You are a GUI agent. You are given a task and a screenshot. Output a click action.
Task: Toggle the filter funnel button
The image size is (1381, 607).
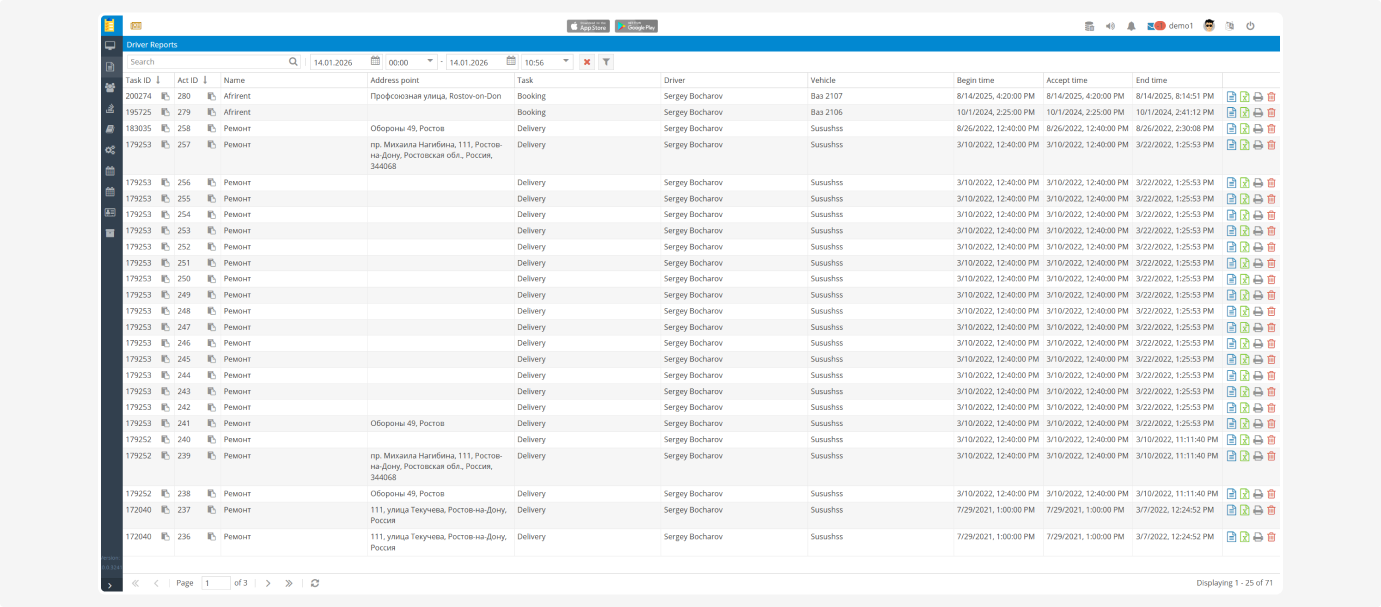[606, 62]
